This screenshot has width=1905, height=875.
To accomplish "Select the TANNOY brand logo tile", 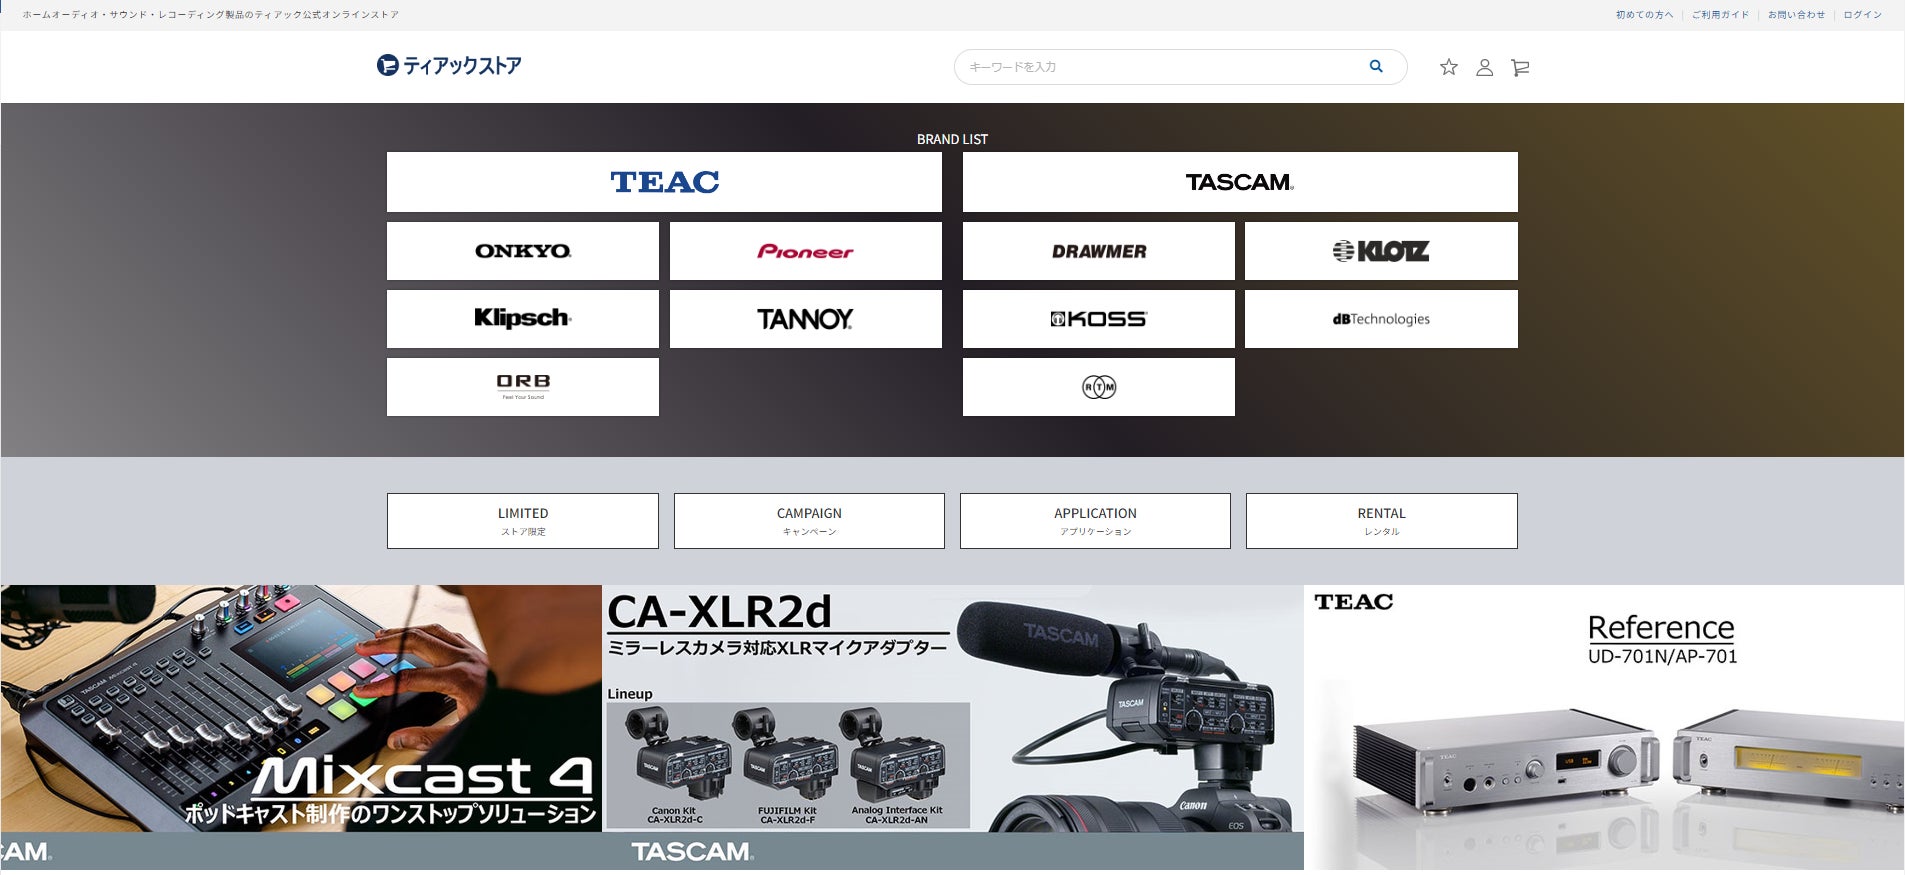I will 806,319.
